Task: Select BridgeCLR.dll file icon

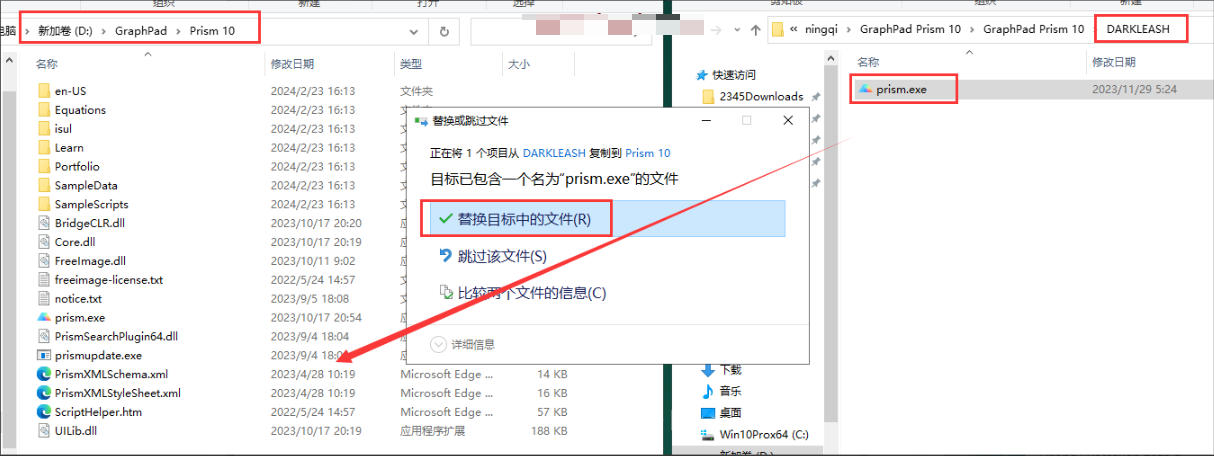Action: 44,223
